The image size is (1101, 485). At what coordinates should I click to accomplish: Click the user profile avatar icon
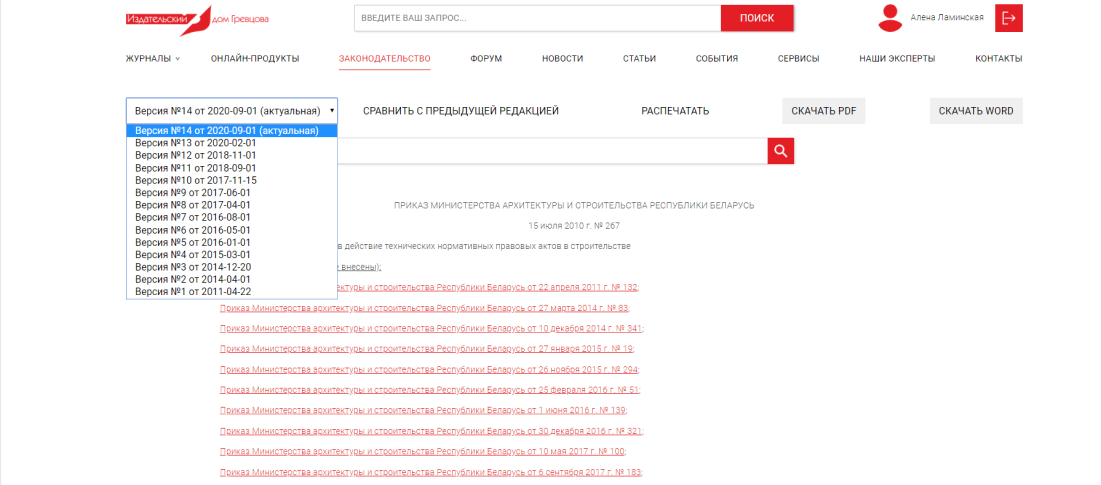[889, 18]
